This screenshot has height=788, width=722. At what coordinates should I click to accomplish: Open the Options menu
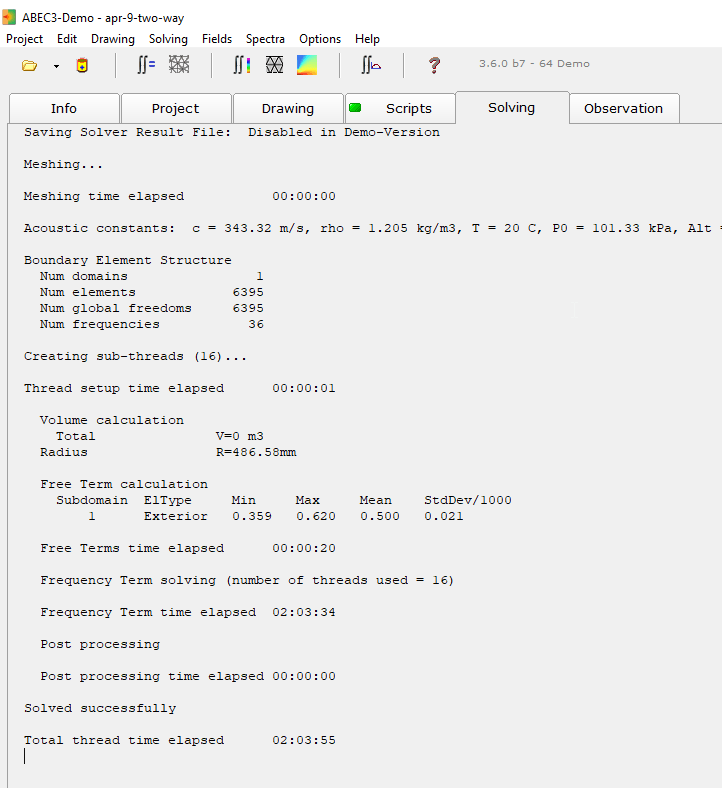pyautogui.click(x=320, y=39)
